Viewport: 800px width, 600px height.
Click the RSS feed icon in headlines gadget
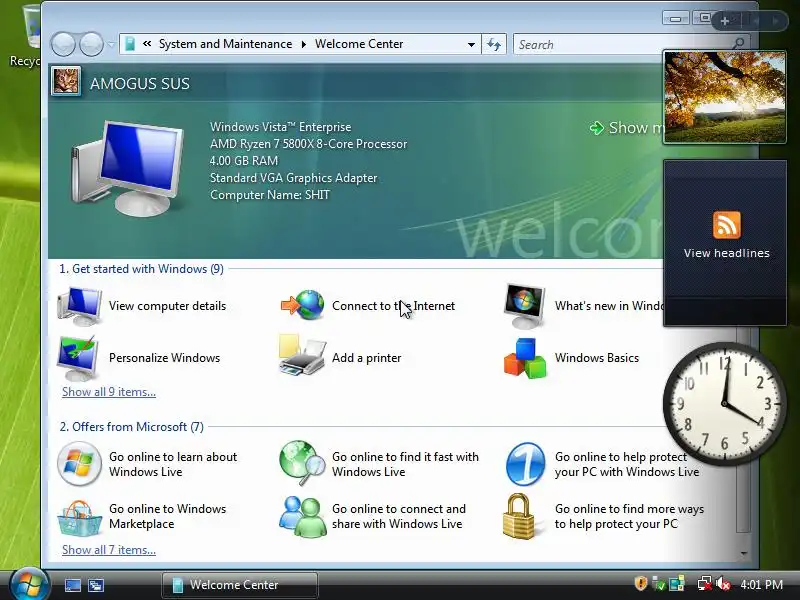pos(727,225)
